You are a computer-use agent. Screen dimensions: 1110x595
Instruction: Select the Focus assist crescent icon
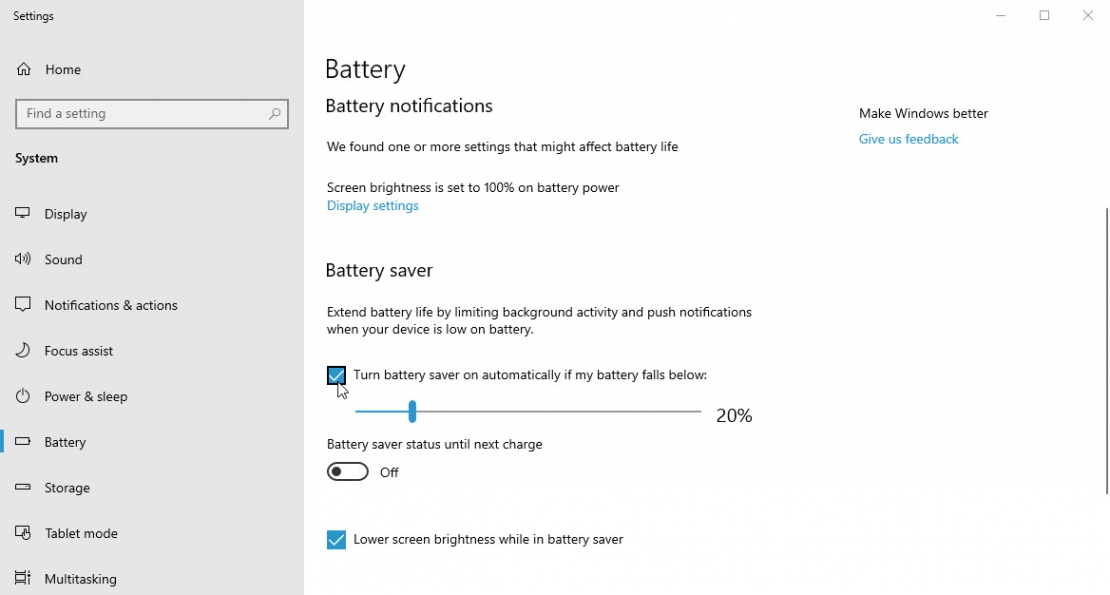click(x=23, y=350)
